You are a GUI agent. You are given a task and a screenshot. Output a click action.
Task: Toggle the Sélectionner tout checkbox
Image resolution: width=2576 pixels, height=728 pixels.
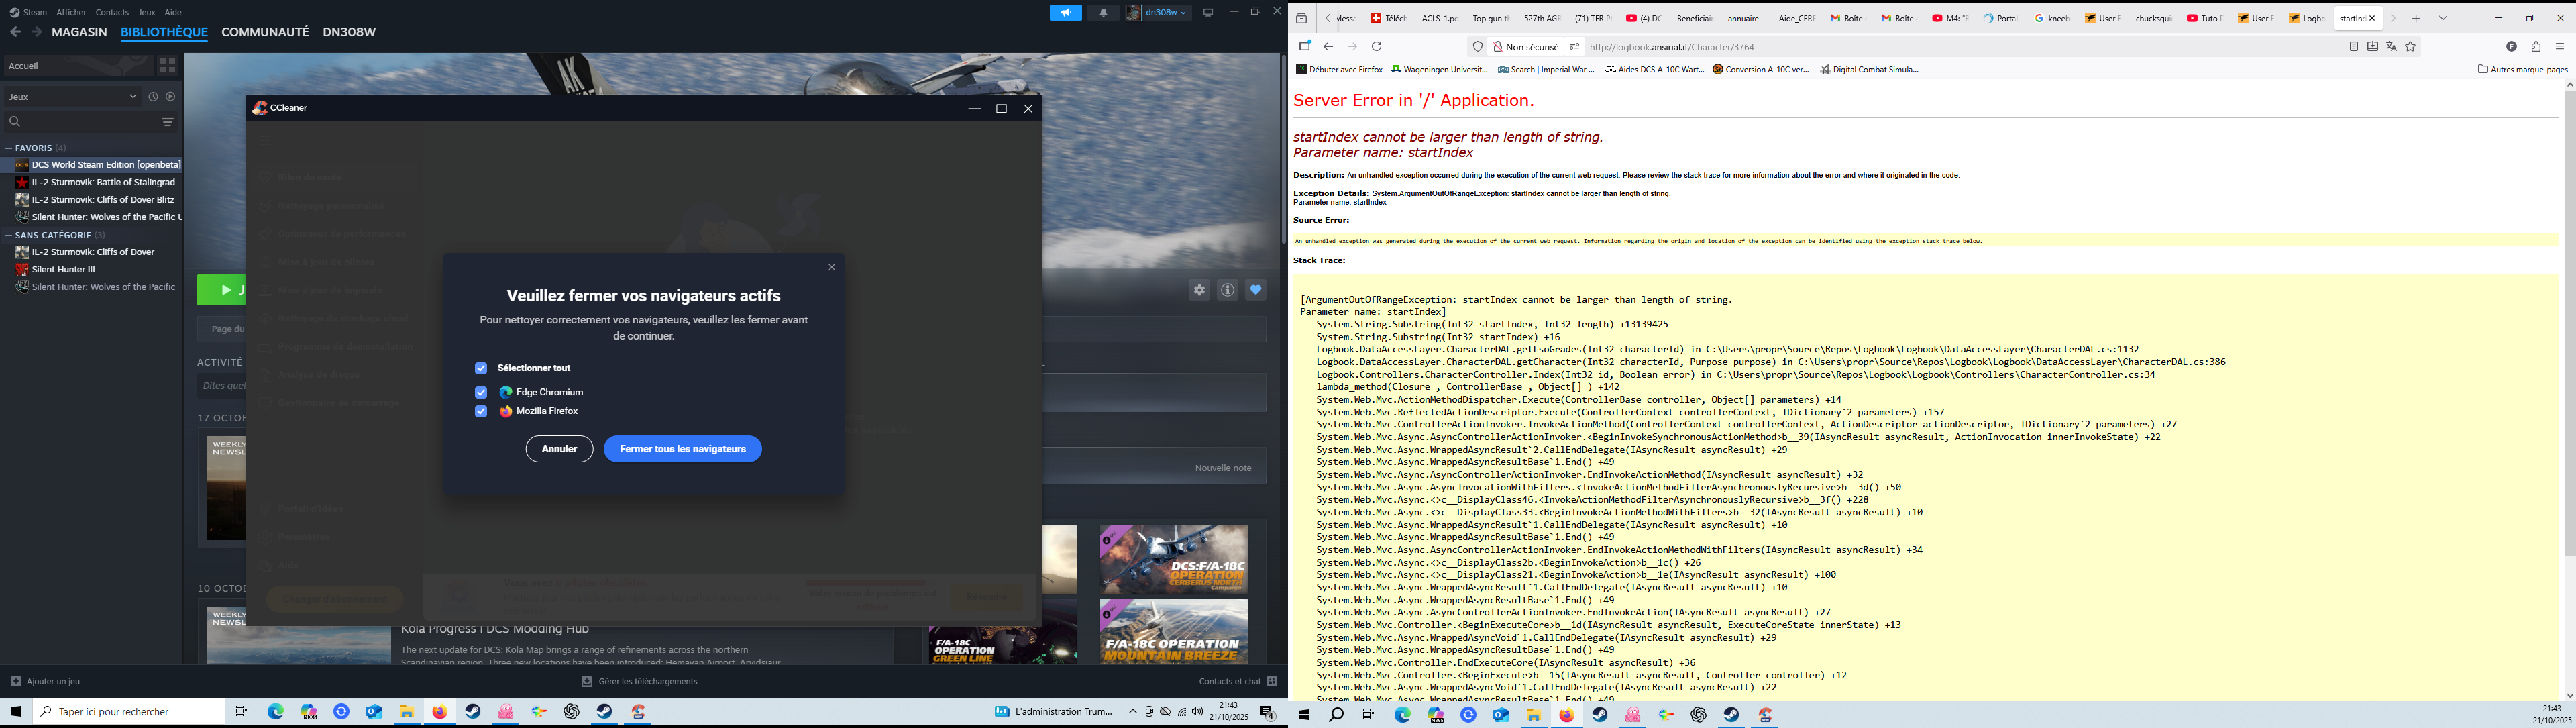coord(481,368)
